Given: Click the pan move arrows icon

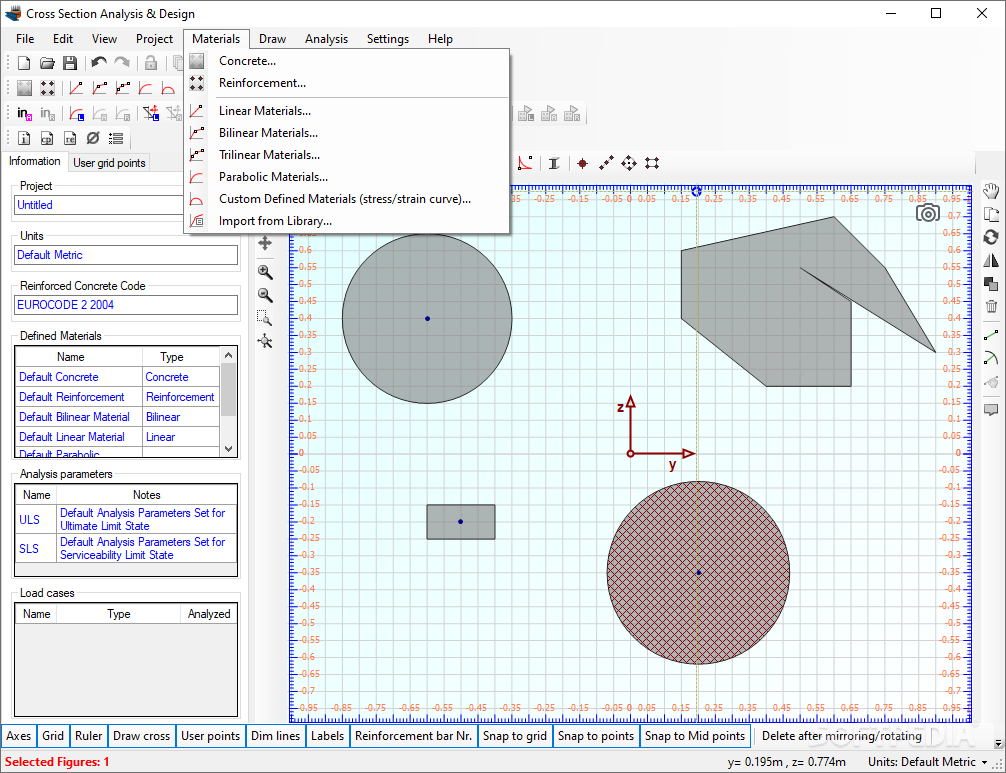Looking at the screenshot, I should [x=265, y=243].
